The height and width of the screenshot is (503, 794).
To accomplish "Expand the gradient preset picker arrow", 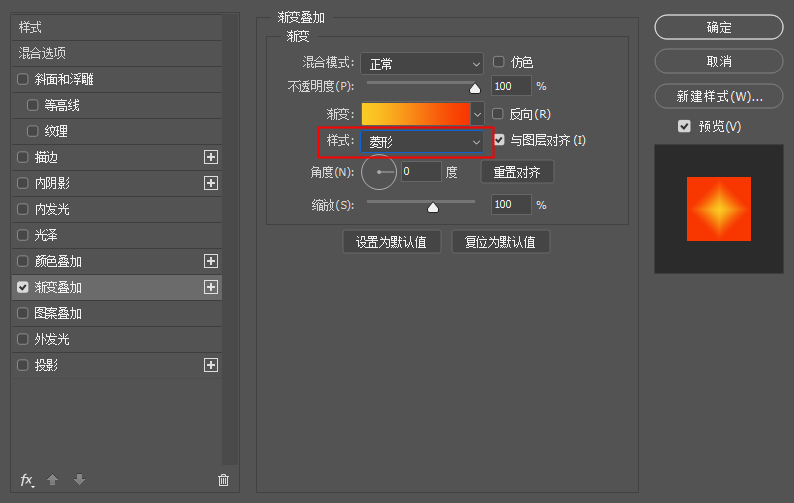I will point(477,114).
